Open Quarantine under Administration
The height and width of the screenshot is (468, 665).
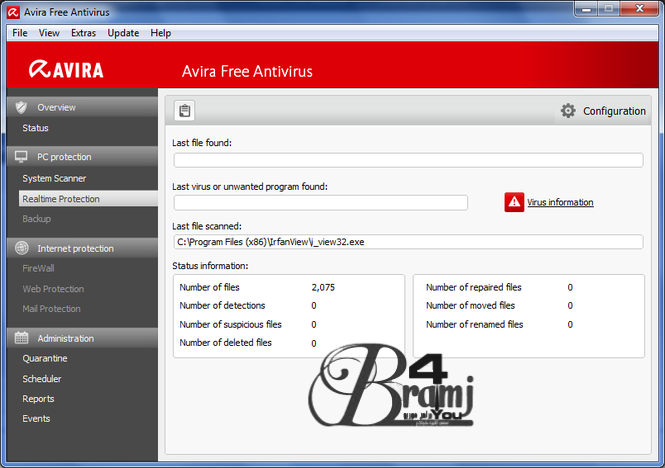coord(45,359)
